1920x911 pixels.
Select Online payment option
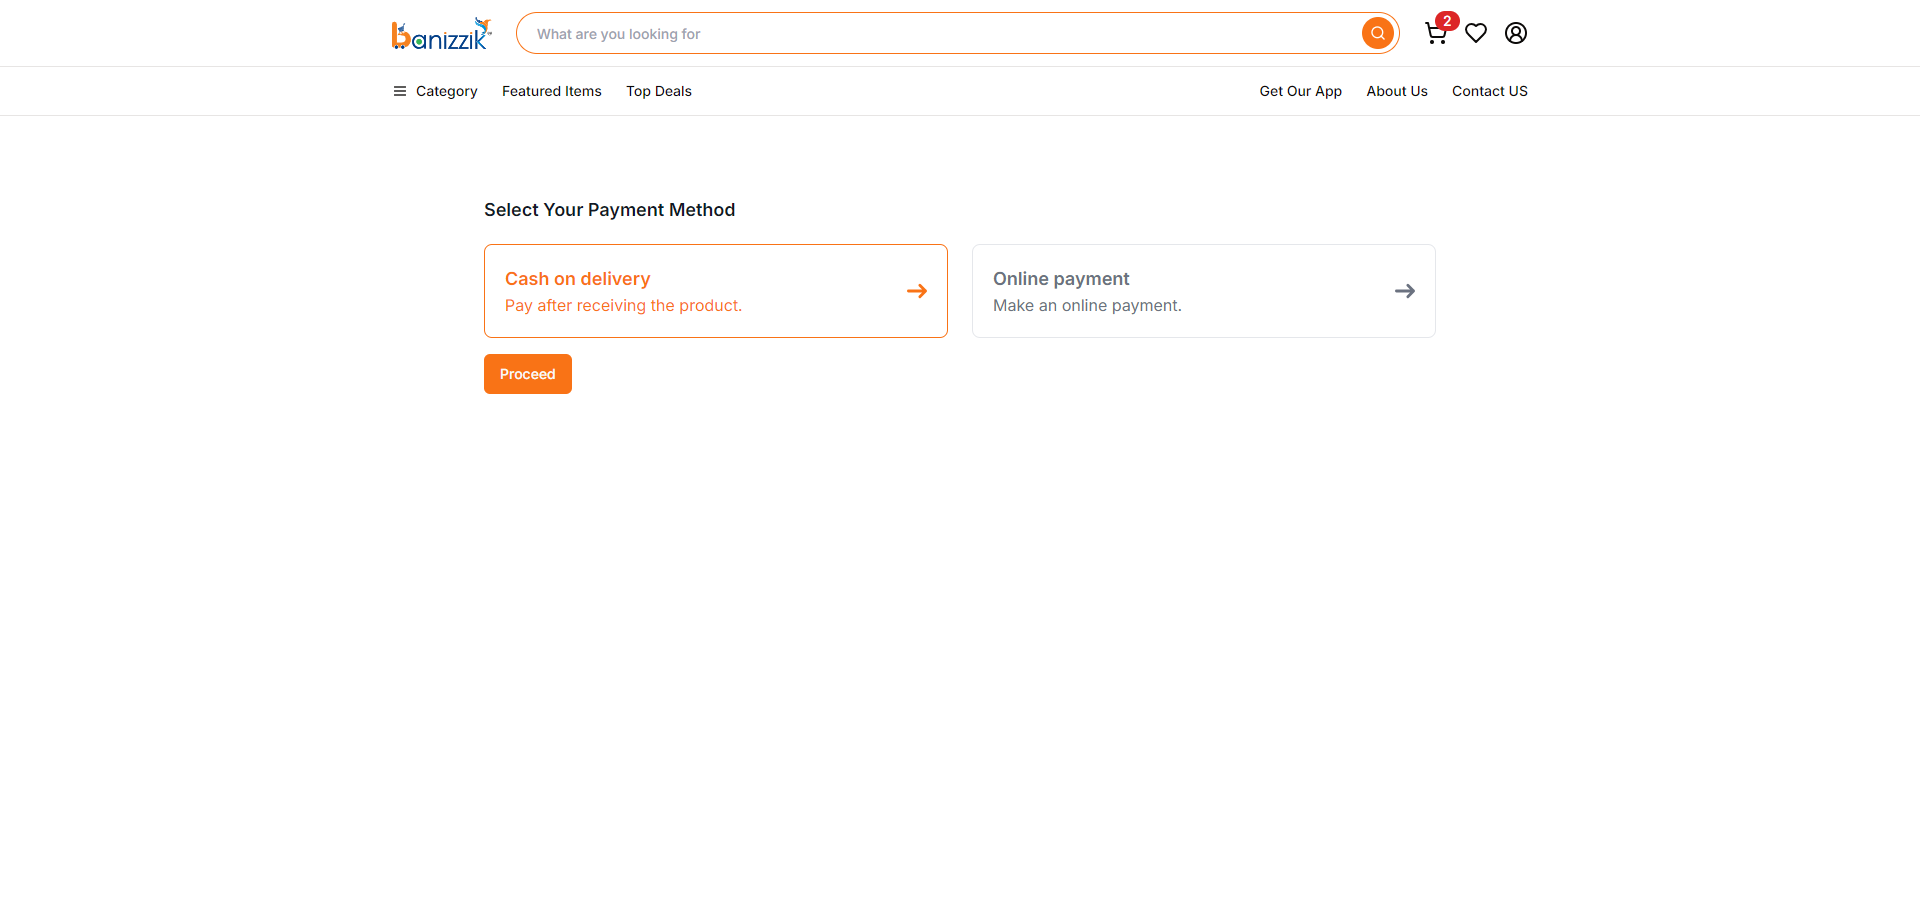tap(1204, 291)
